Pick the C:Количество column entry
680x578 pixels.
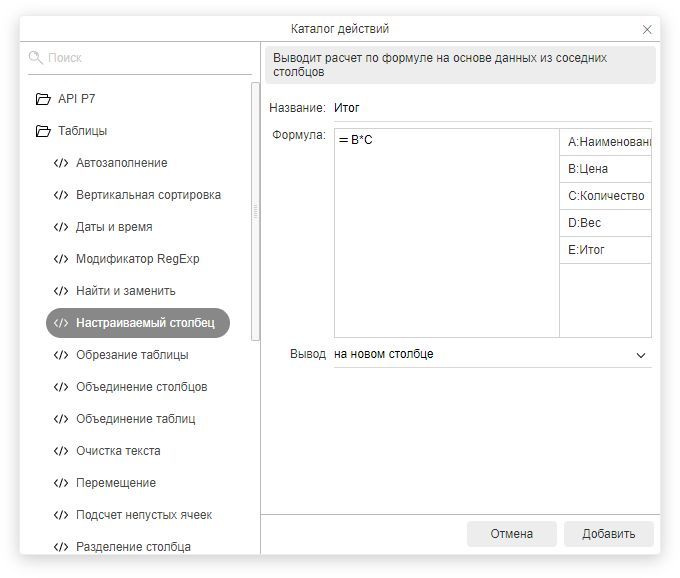tap(604, 196)
